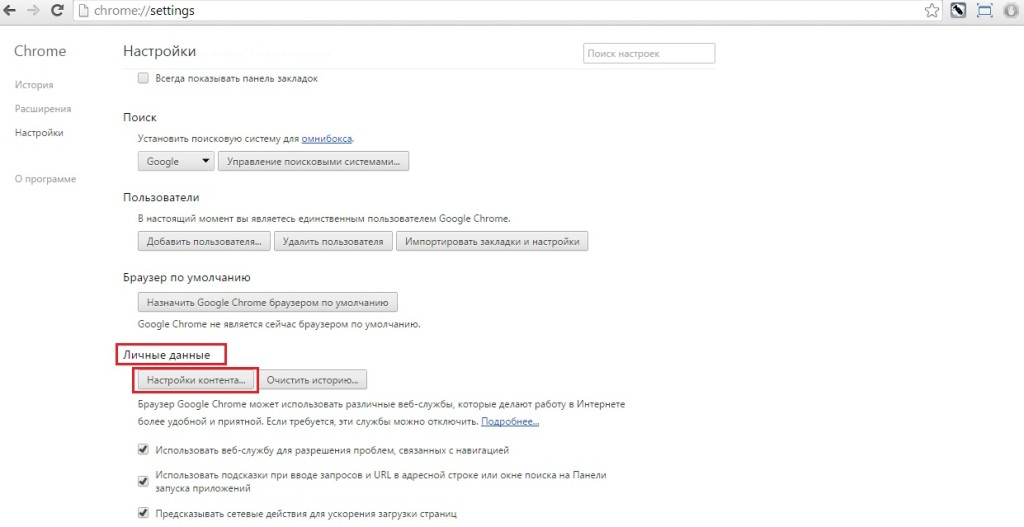Uncheck search suggestions in address bar option
Image resolution: width=1024 pixels, height=527 pixels.
pyautogui.click(x=143, y=481)
